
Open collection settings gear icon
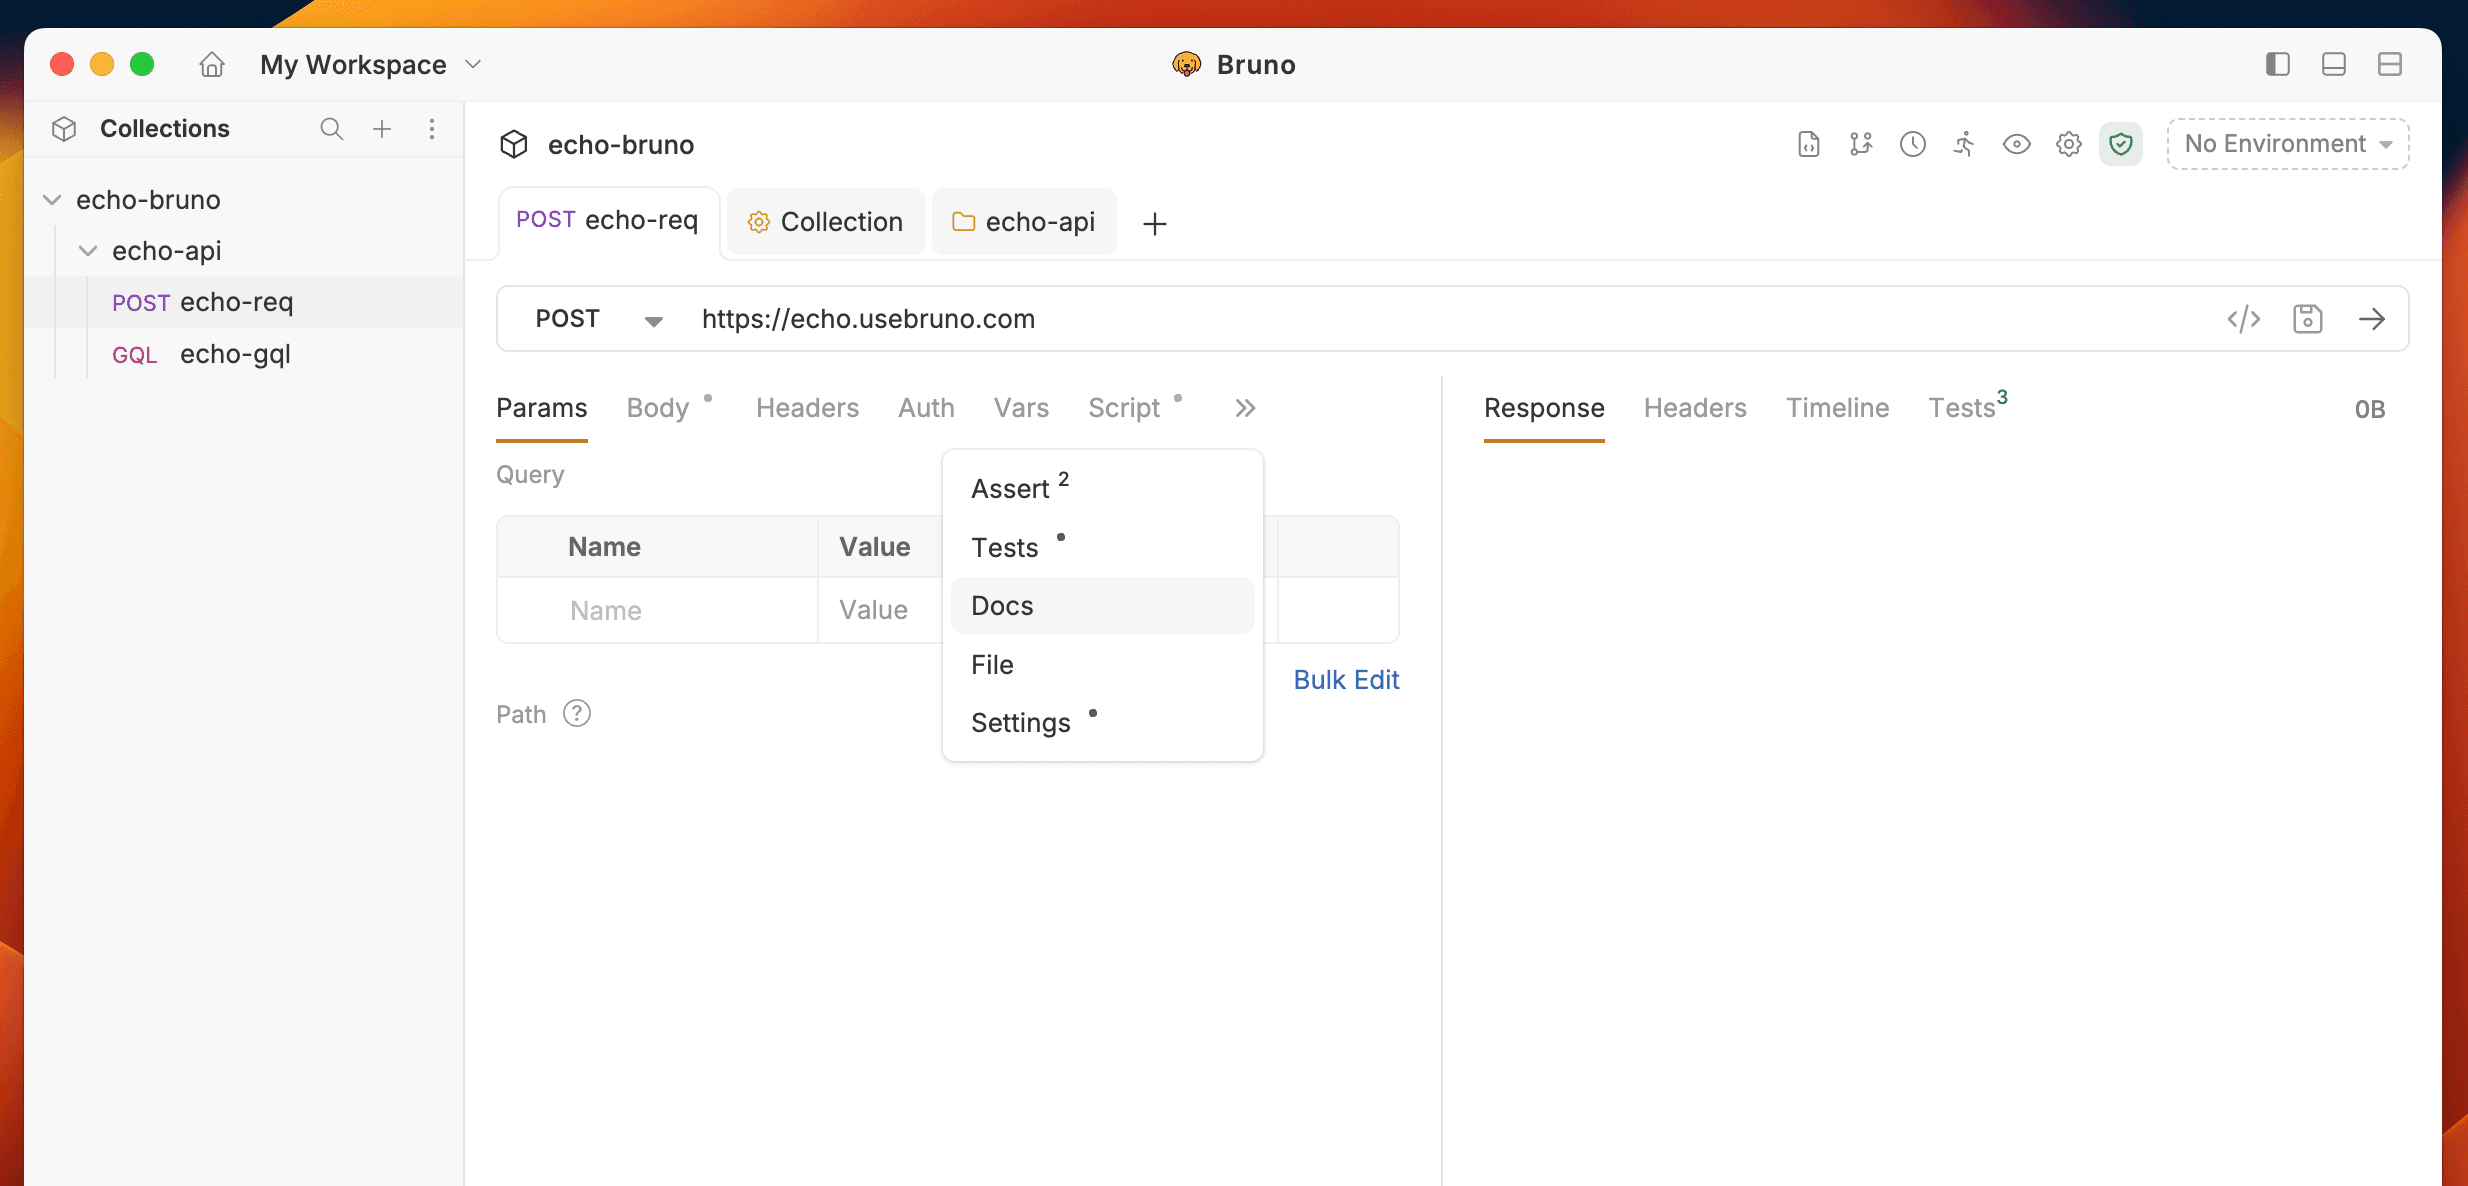[2068, 144]
